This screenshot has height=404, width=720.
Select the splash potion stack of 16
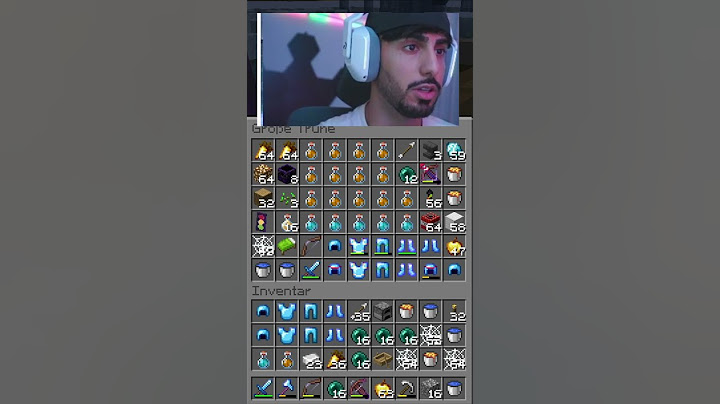point(287,222)
